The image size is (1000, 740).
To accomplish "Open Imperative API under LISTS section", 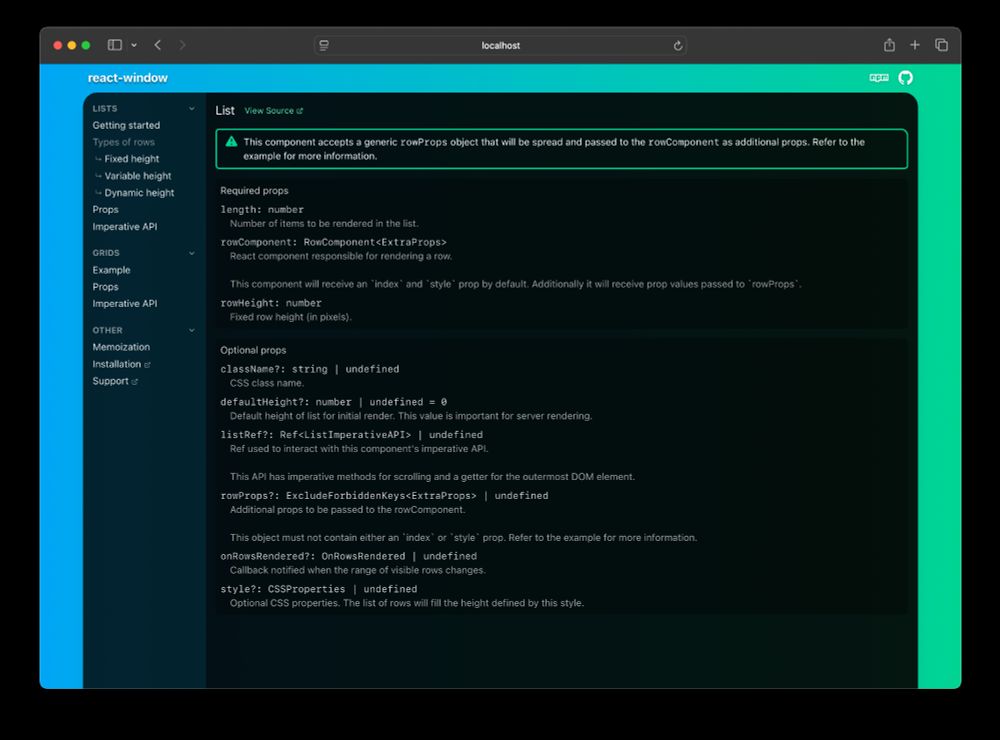I will (125, 226).
